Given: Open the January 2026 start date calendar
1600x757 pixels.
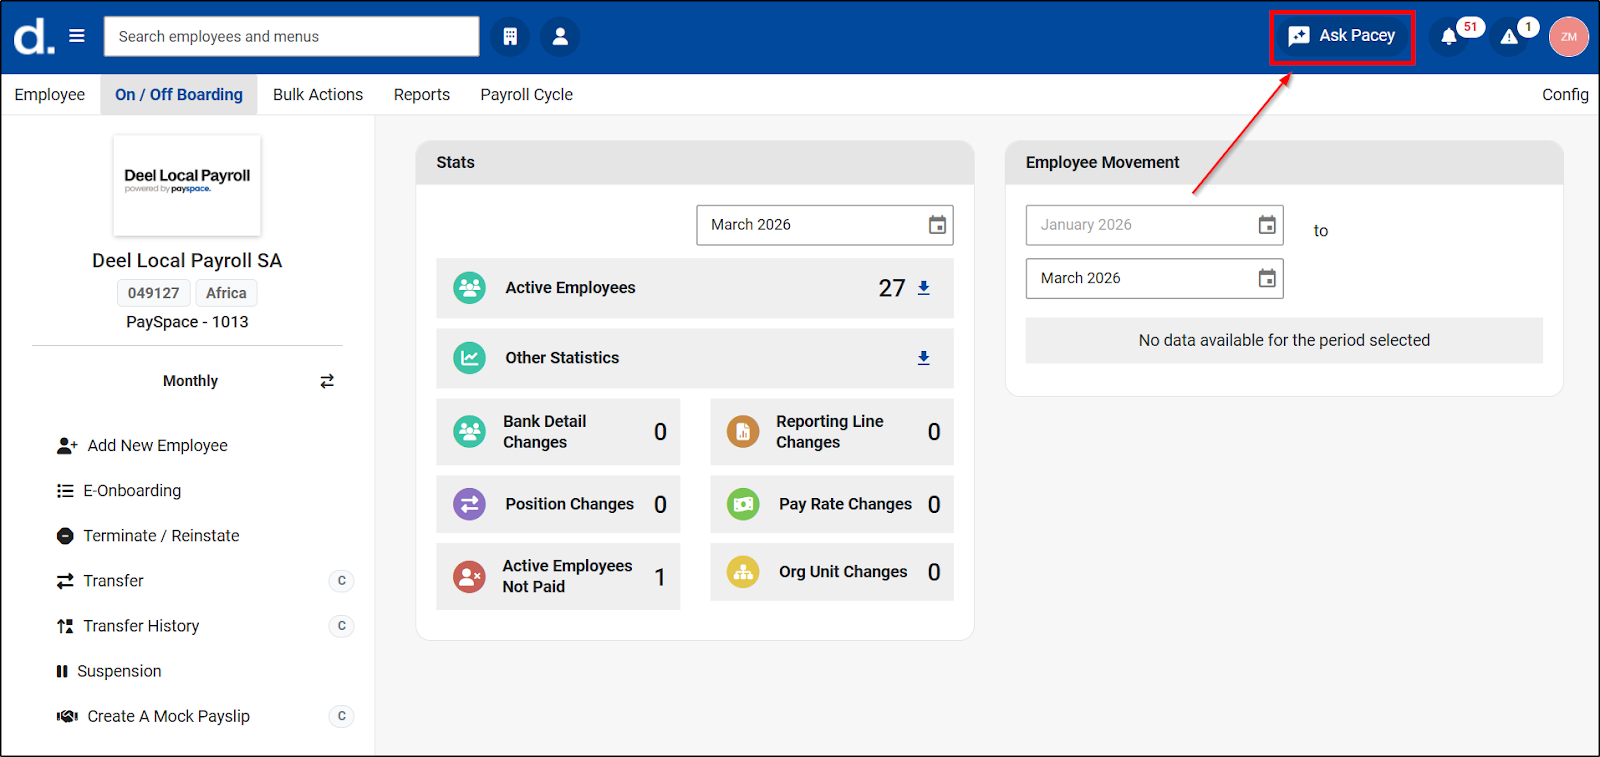Looking at the screenshot, I should 1267,225.
